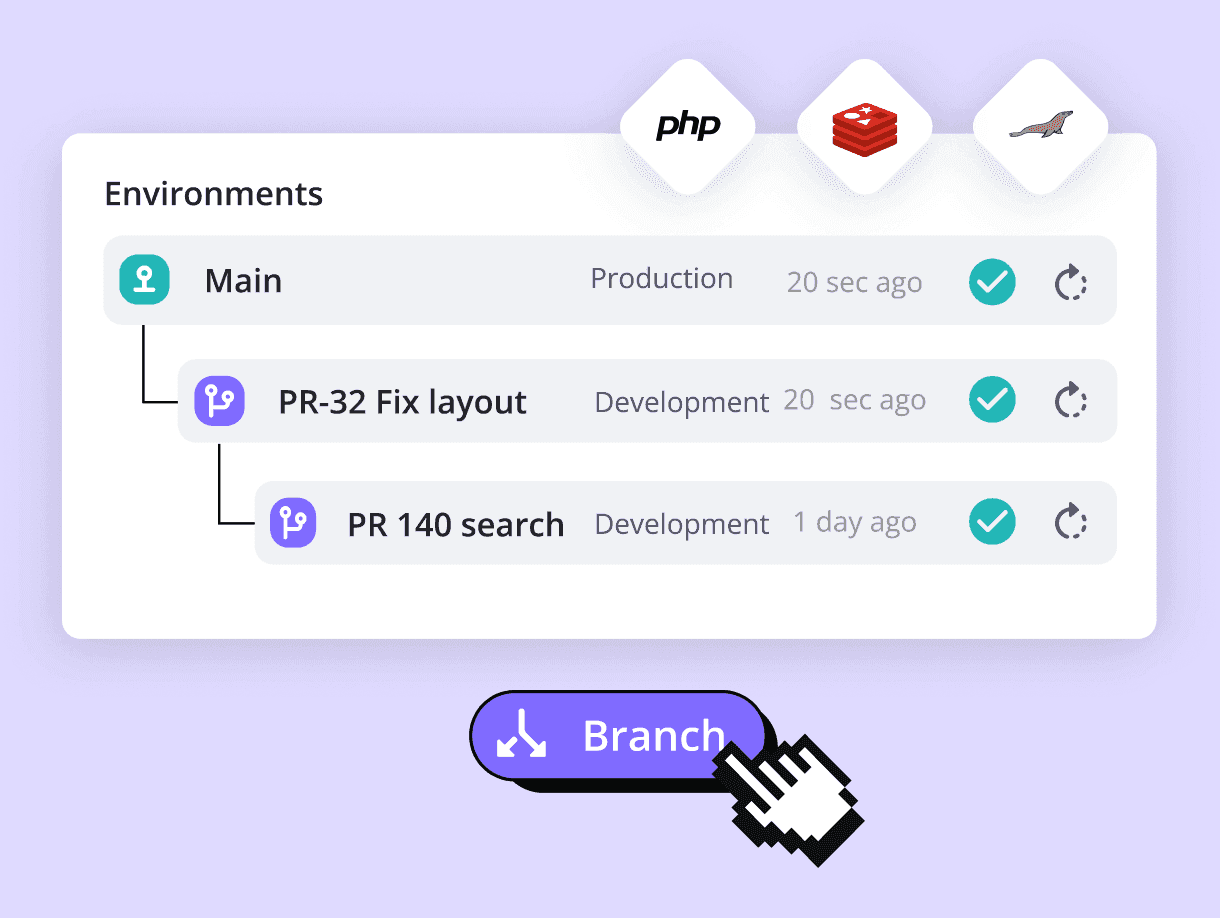Toggle the Main row status checkmark
Image resolution: width=1220 pixels, height=918 pixels.
(x=992, y=283)
